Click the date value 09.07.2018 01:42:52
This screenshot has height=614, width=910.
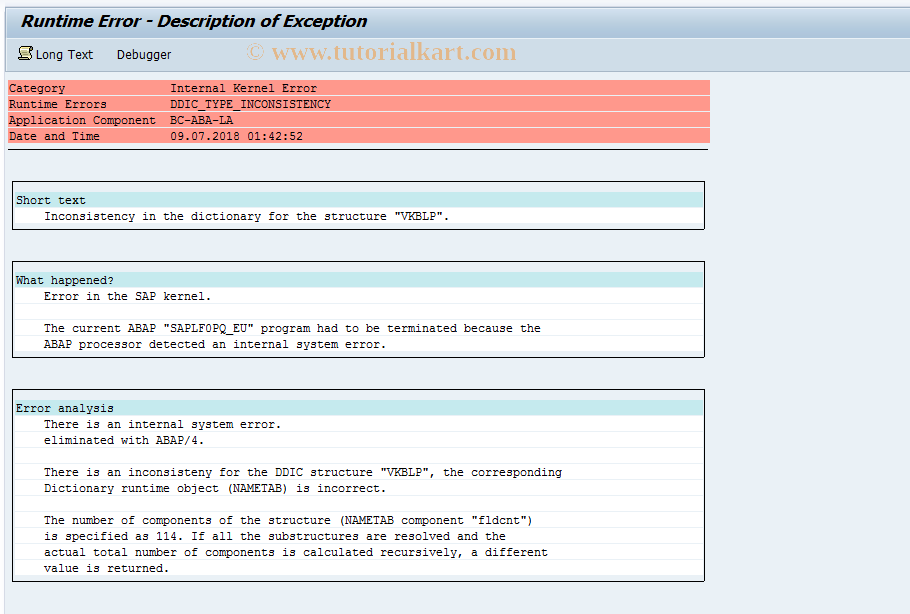(x=236, y=136)
